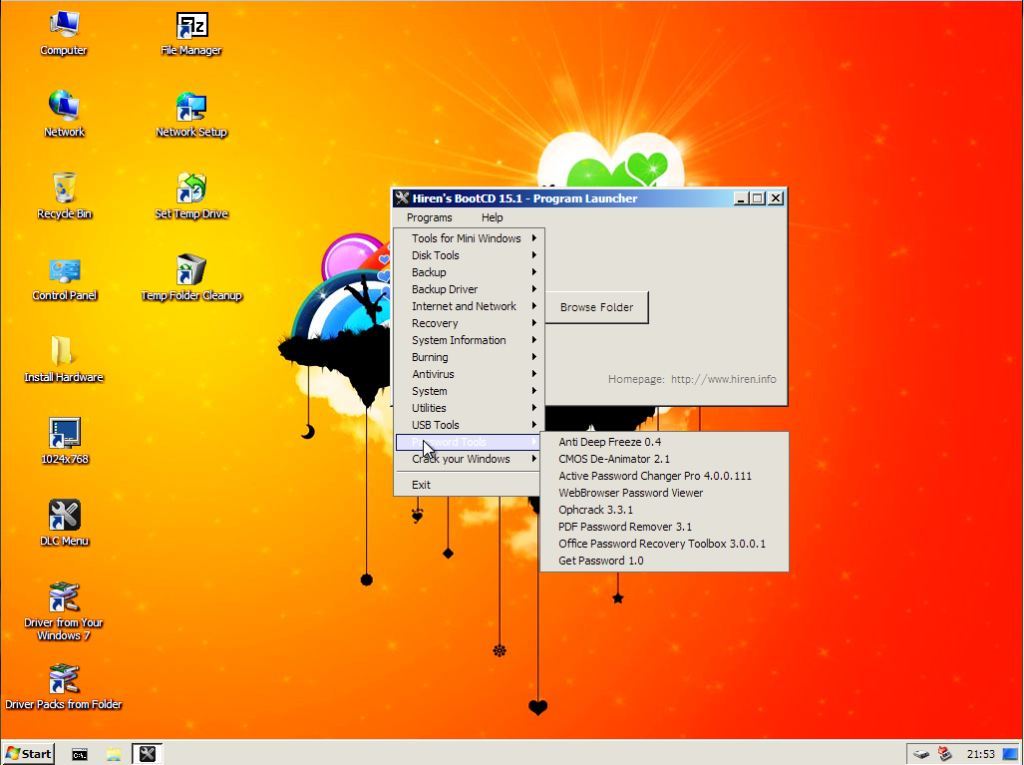This screenshot has height=765, width=1024.
Task: Launch Ophcrack 3.3.1
Action: [x=664, y=510]
